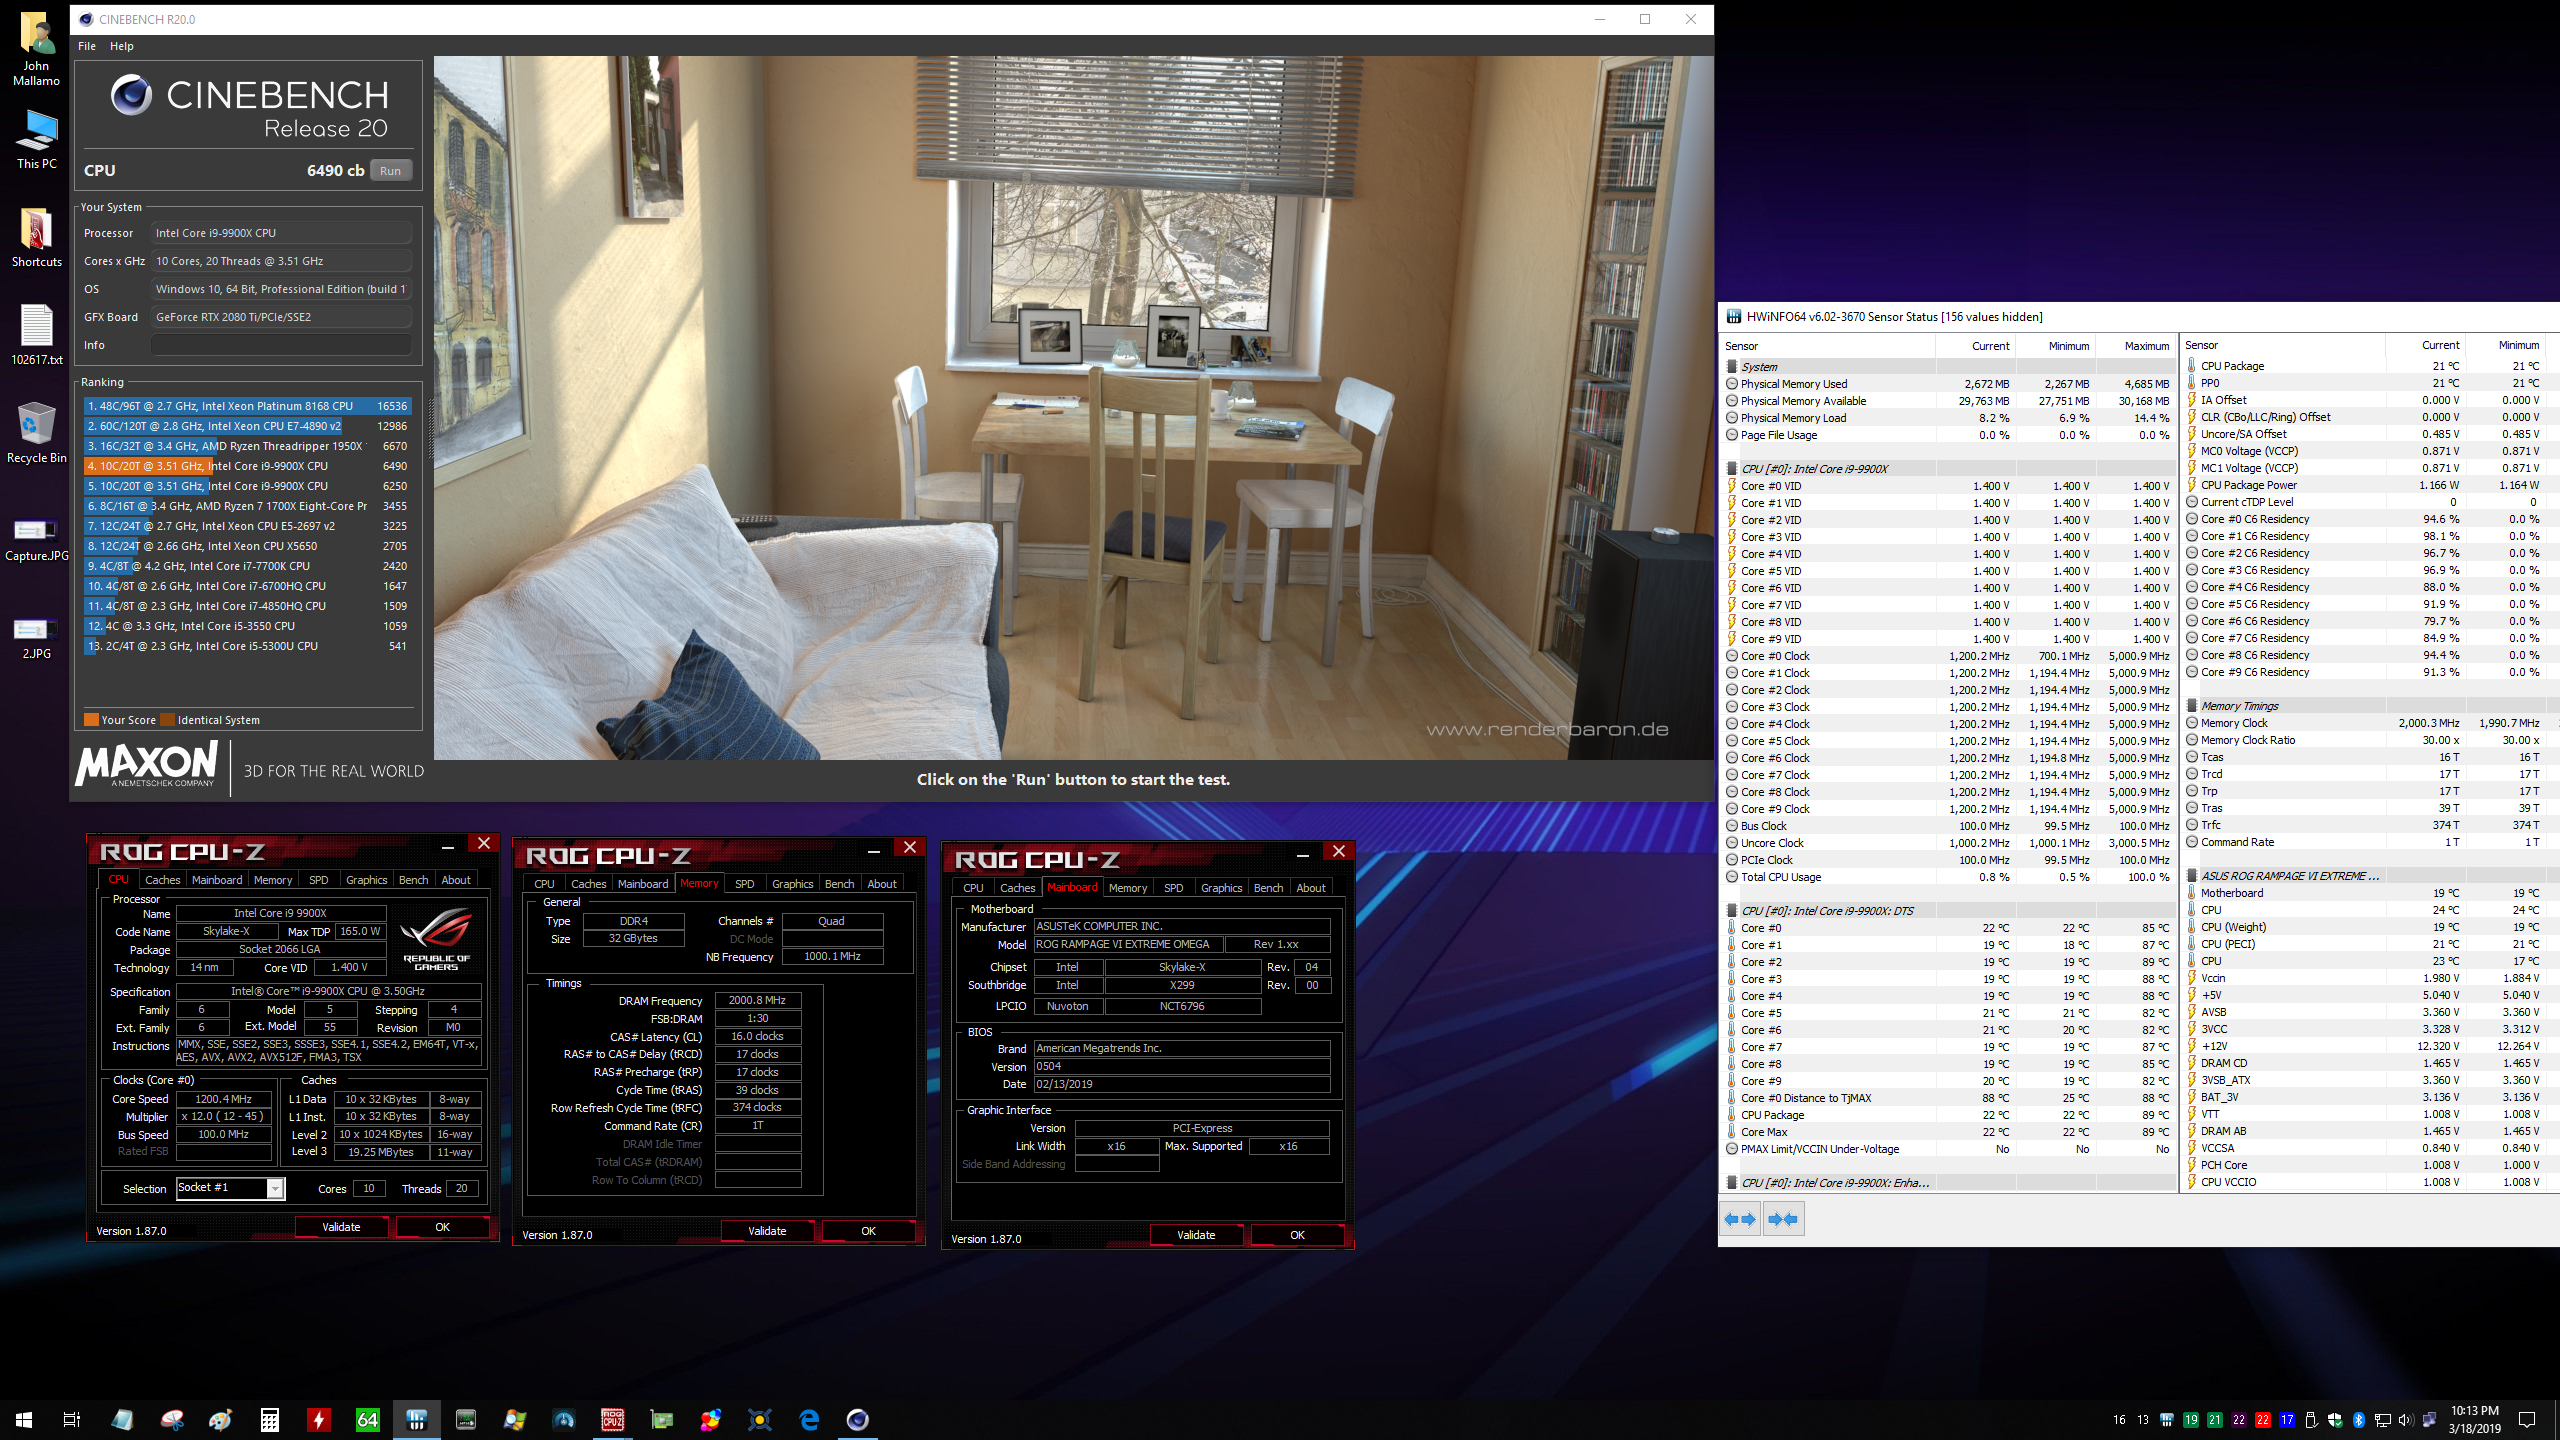Viewport: 2560px width, 1440px height.
Task: Open Microsoft Edge from the taskbar
Action: (809, 1419)
